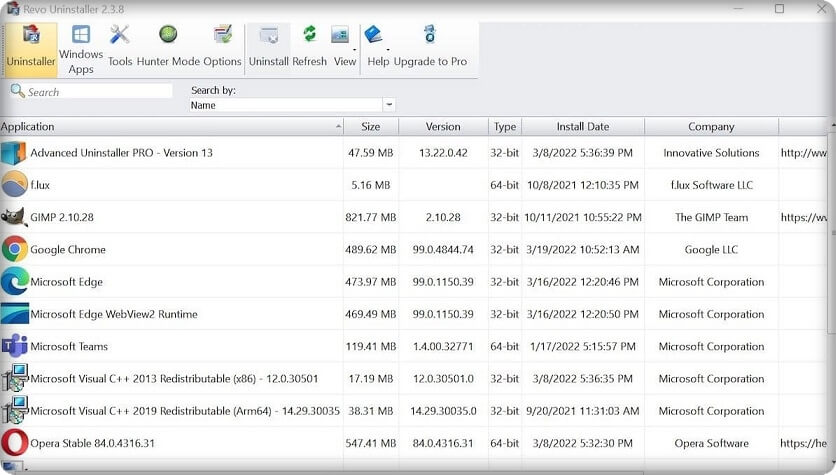Viewport: 836px width, 475px height.
Task: Click version cell "13.22.0.42"
Action: click(443, 153)
